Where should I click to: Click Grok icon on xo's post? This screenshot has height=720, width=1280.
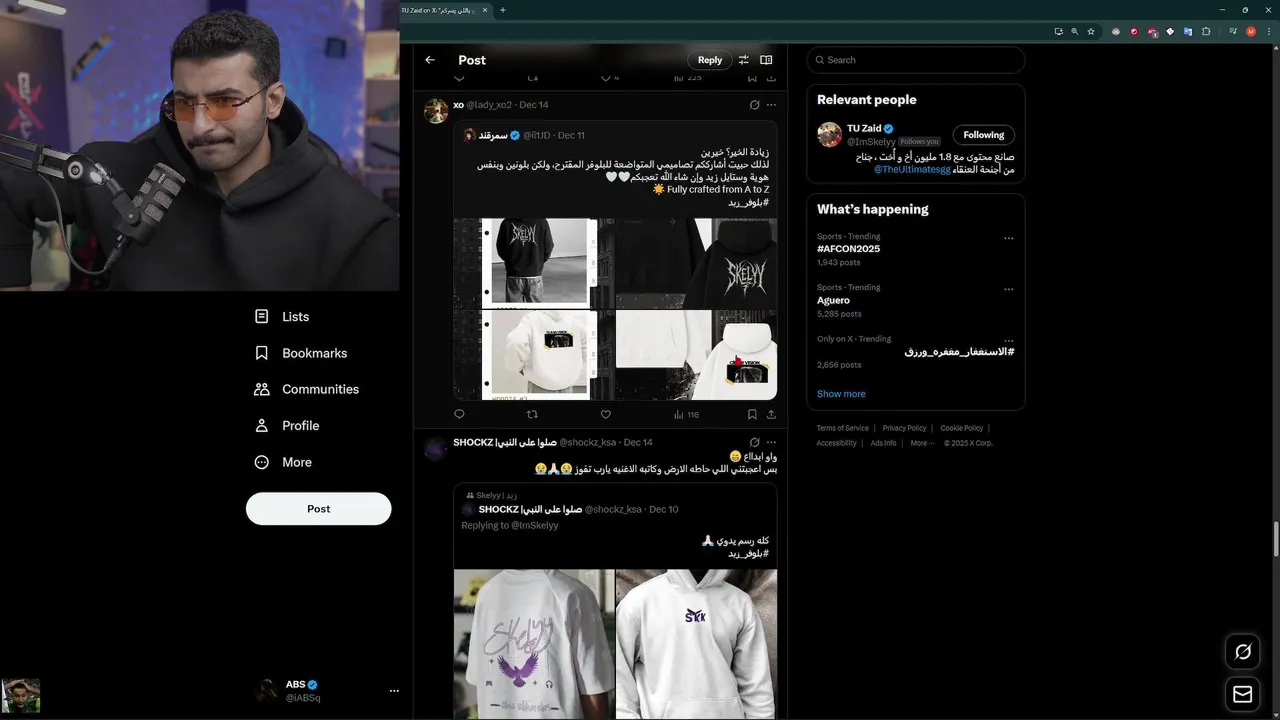[x=754, y=105]
